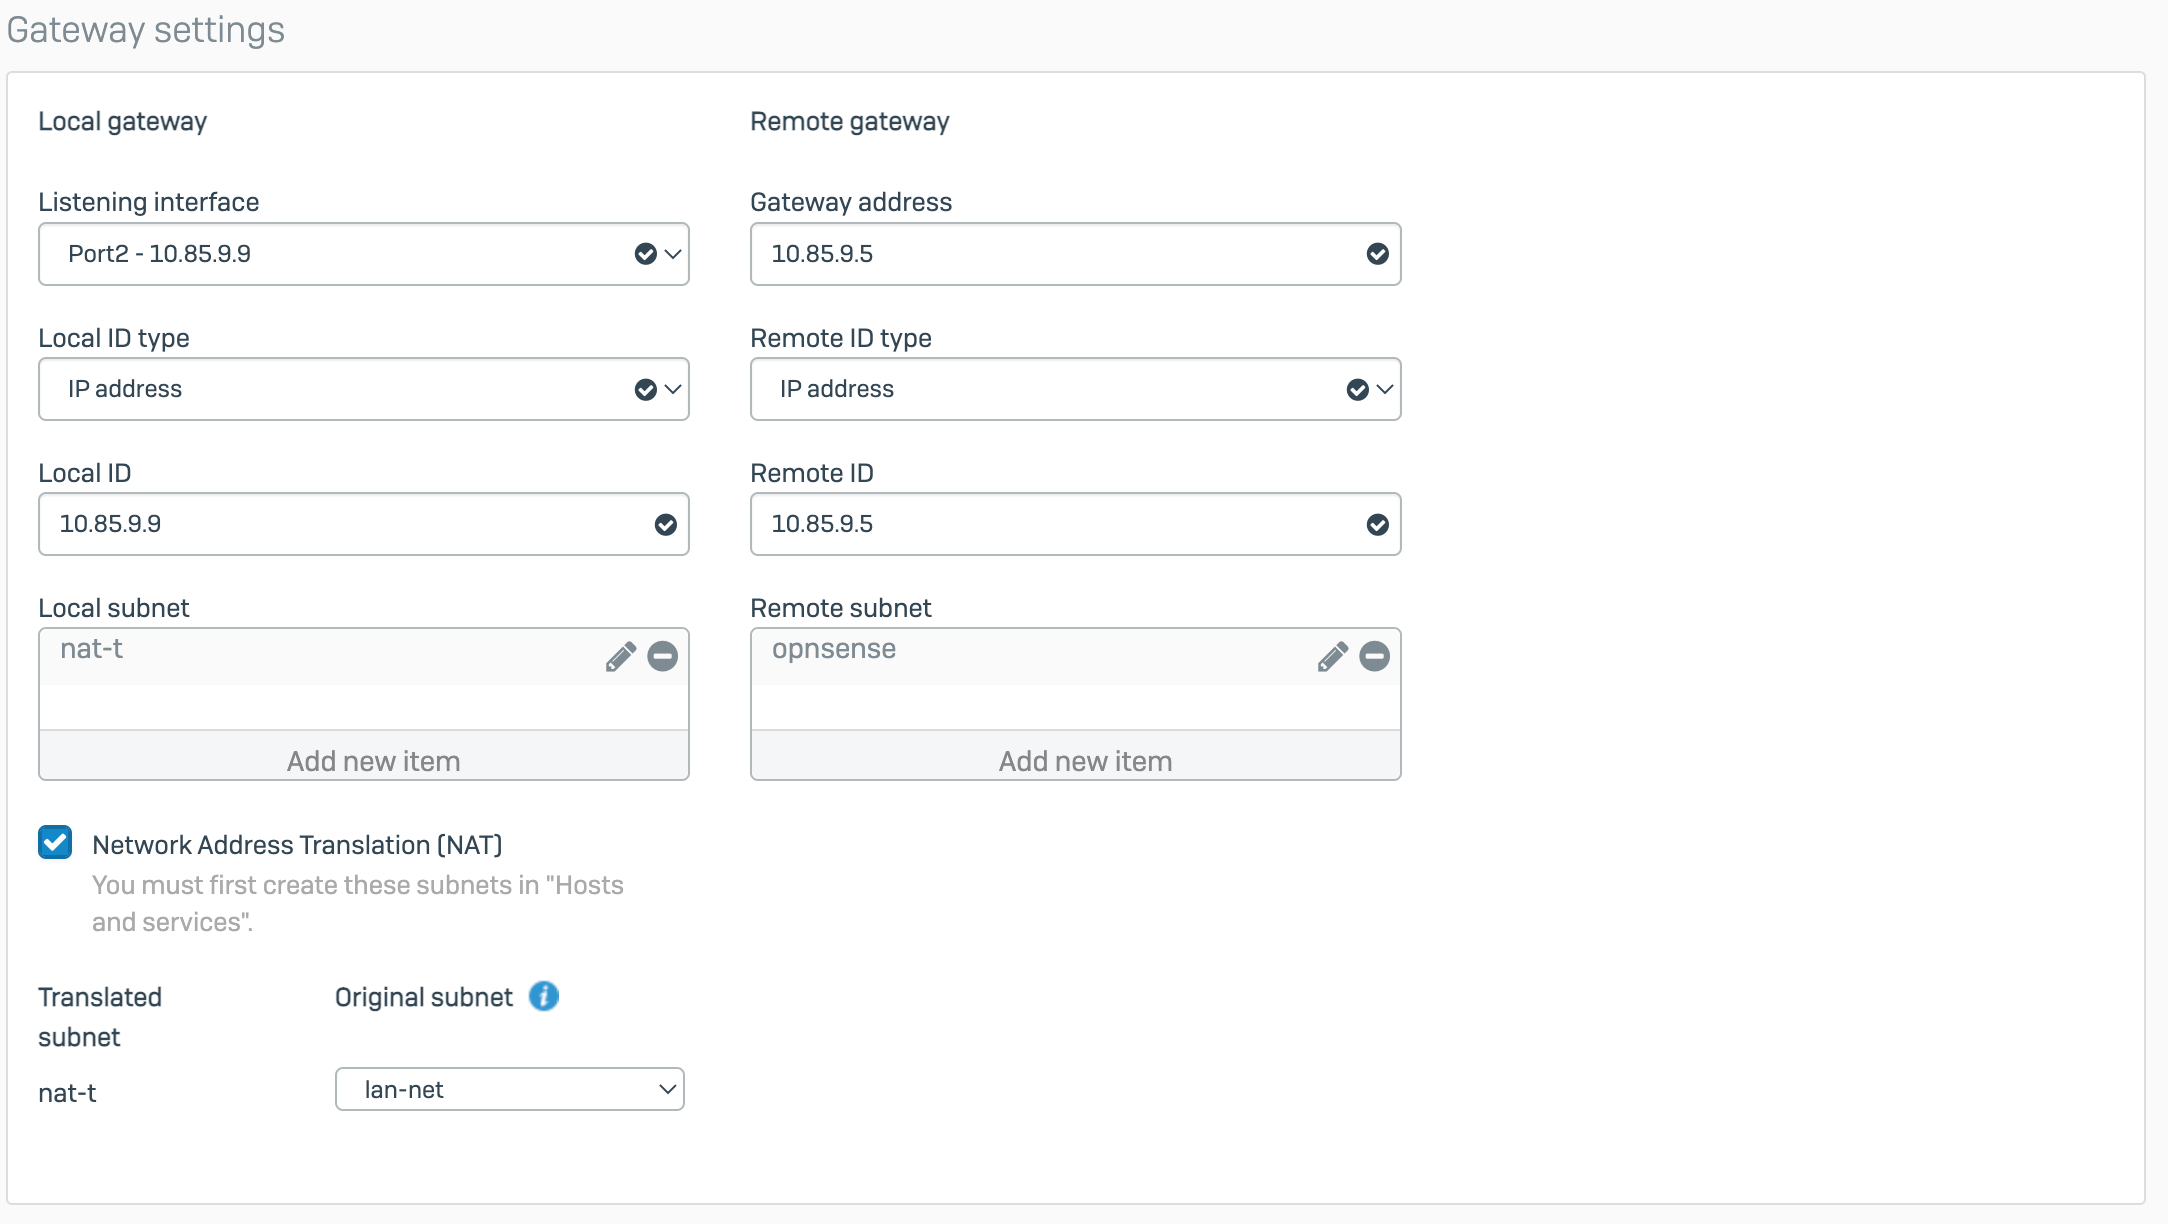The height and width of the screenshot is (1224, 2168).
Task: Remove the opnsense remote subnet with minus icon
Action: (1374, 657)
